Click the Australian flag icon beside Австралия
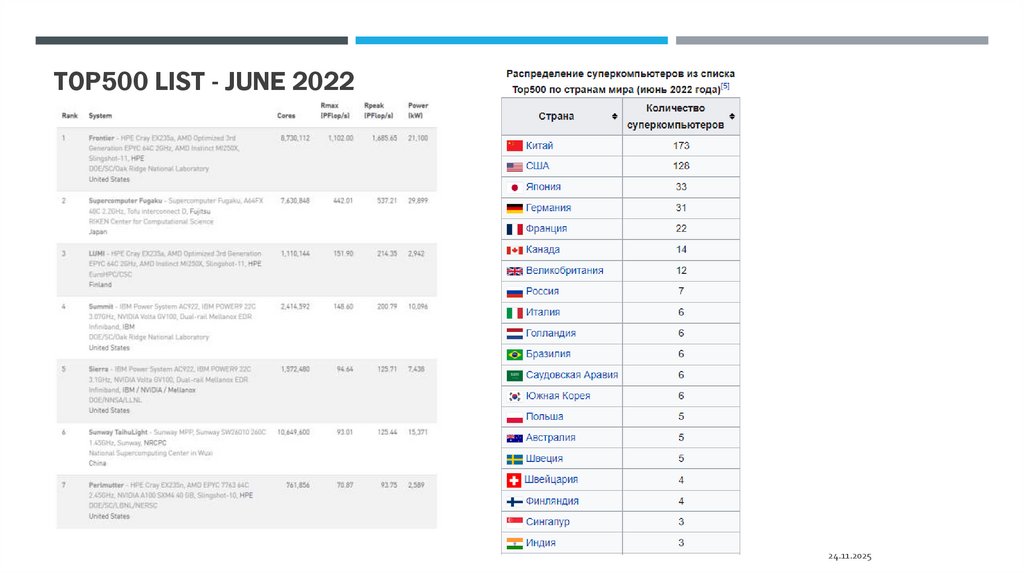 click(x=515, y=438)
